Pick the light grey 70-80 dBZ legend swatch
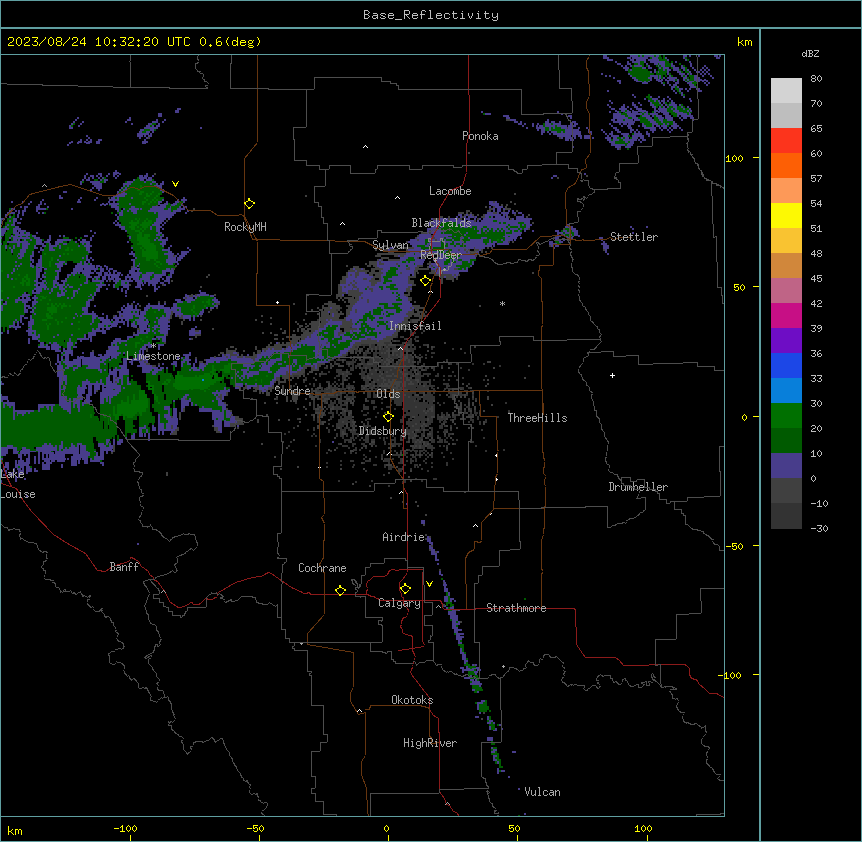 [786, 90]
